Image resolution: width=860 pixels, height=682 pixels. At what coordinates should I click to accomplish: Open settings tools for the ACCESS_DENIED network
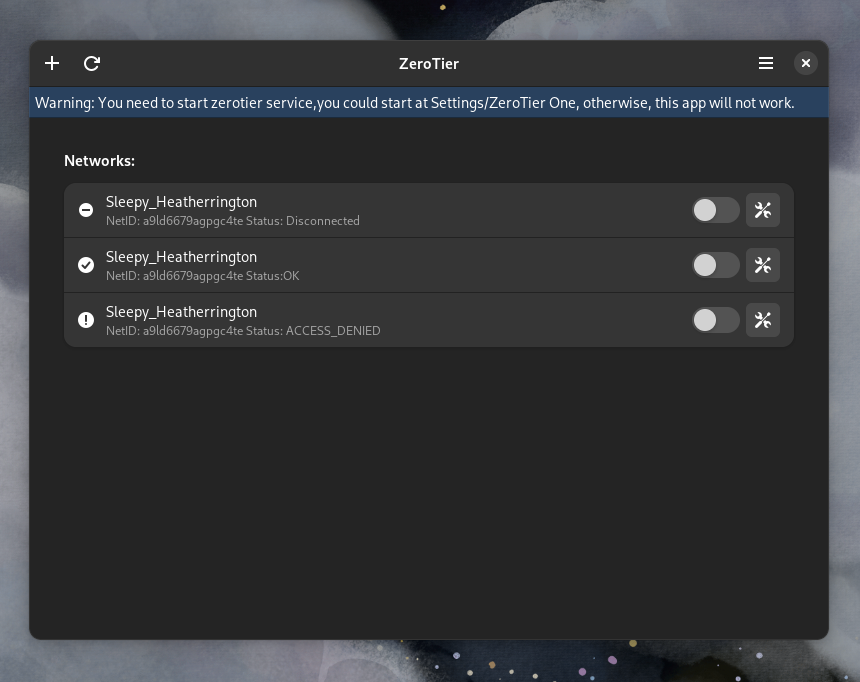tap(763, 320)
